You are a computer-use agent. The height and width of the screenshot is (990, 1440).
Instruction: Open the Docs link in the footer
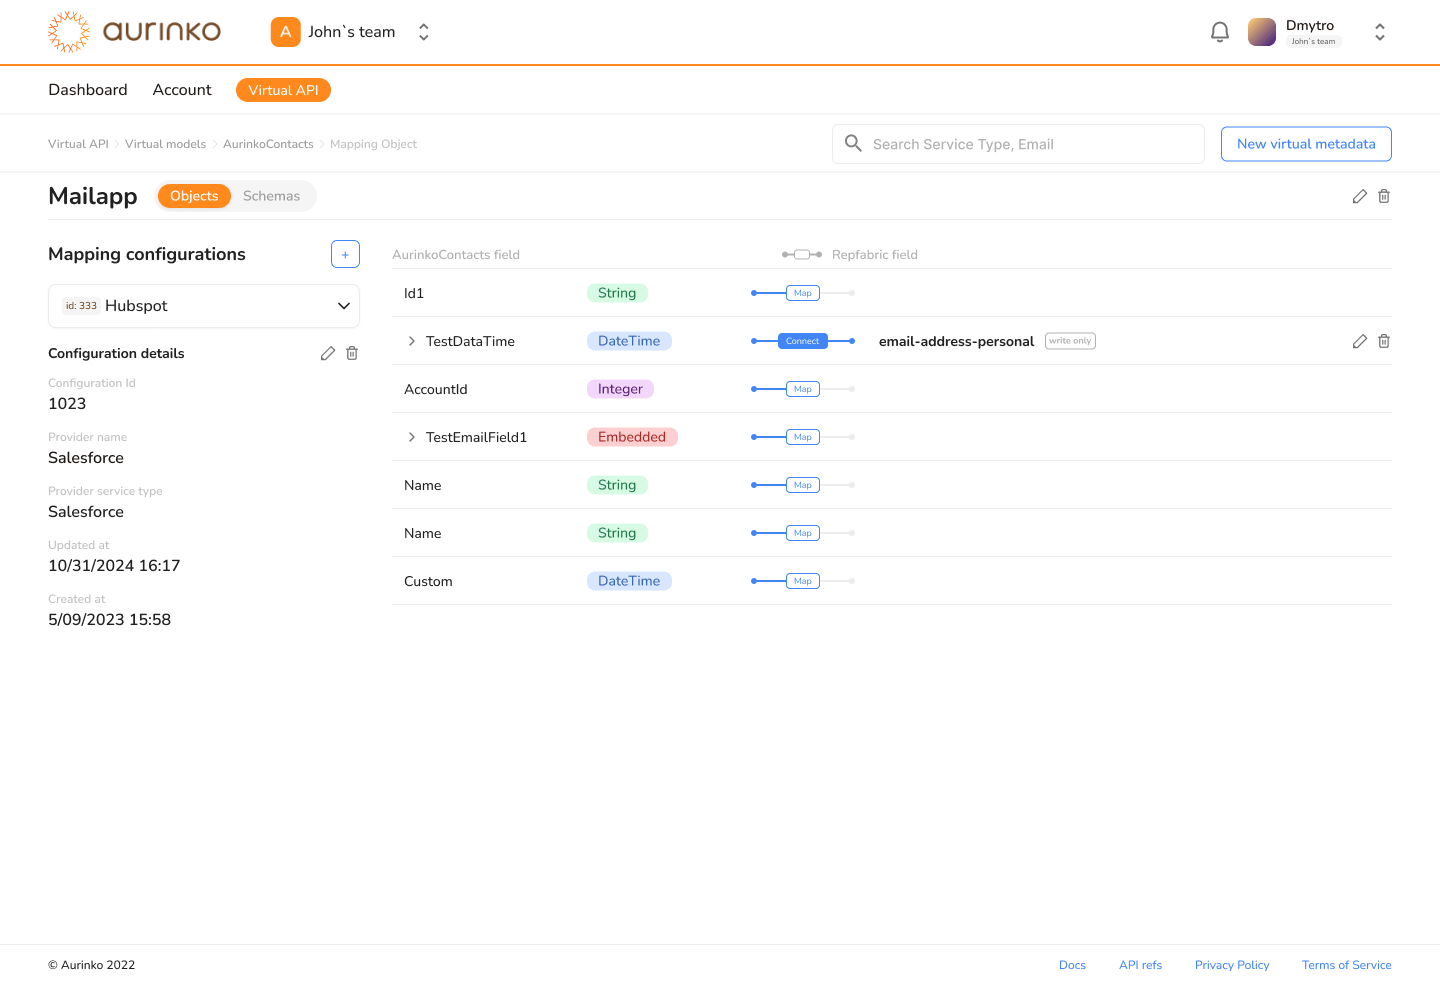tap(1072, 964)
